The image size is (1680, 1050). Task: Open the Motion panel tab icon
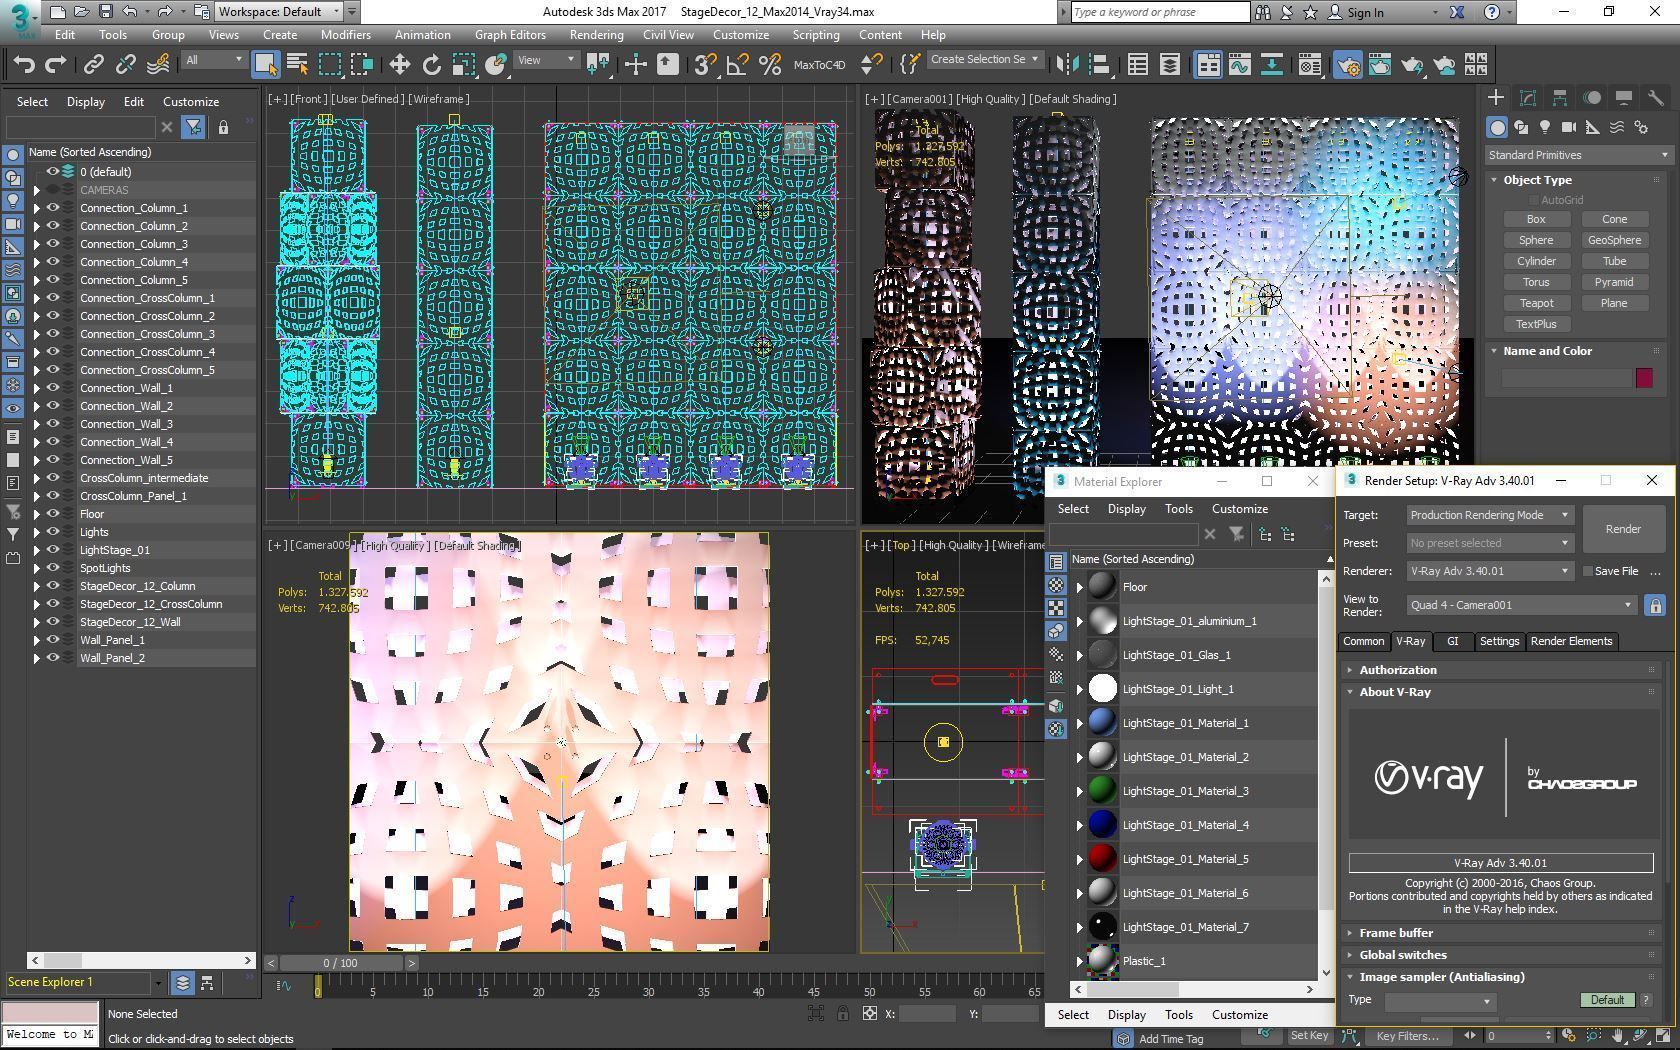pyautogui.click(x=1592, y=98)
